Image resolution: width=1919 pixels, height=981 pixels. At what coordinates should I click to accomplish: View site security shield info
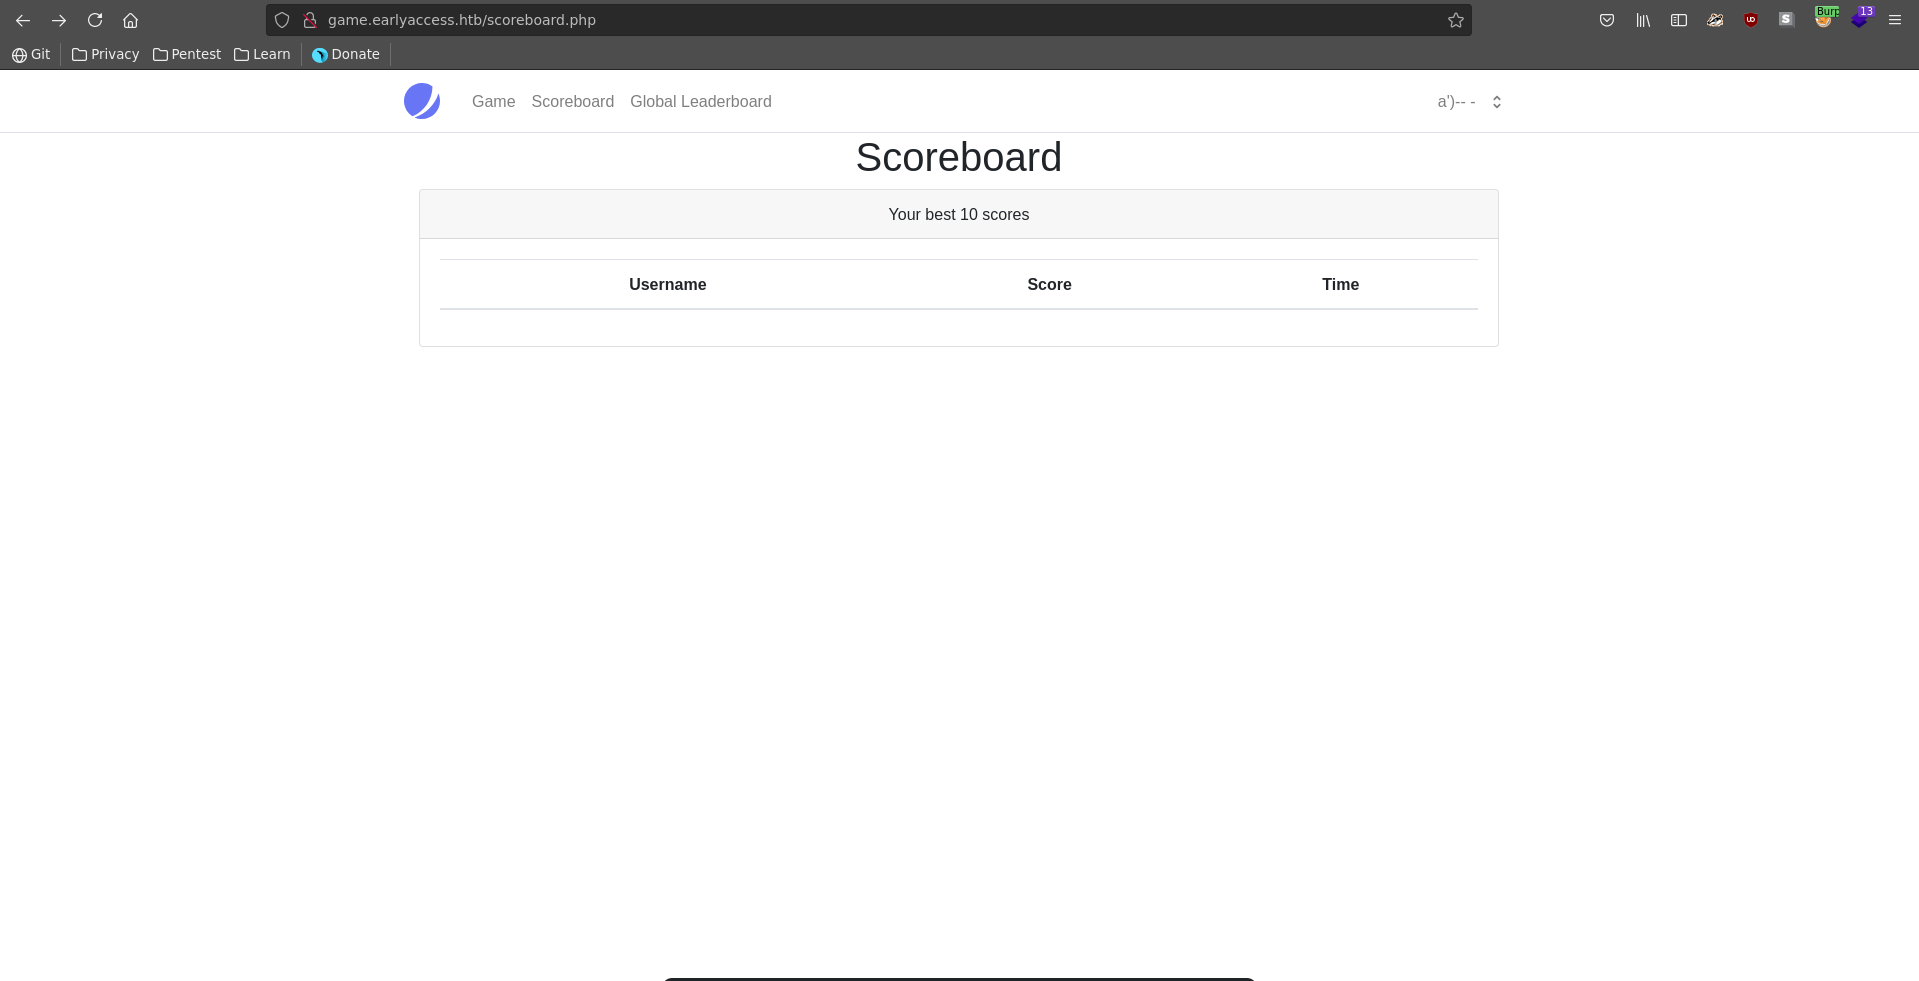pyautogui.click(x=282, y=20)
